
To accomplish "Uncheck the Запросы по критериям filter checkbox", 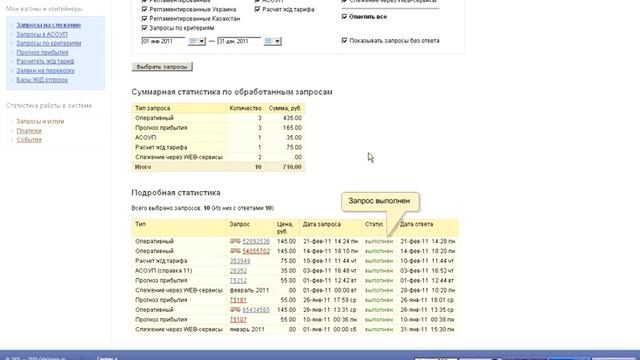I will click(x=144, y=28).
